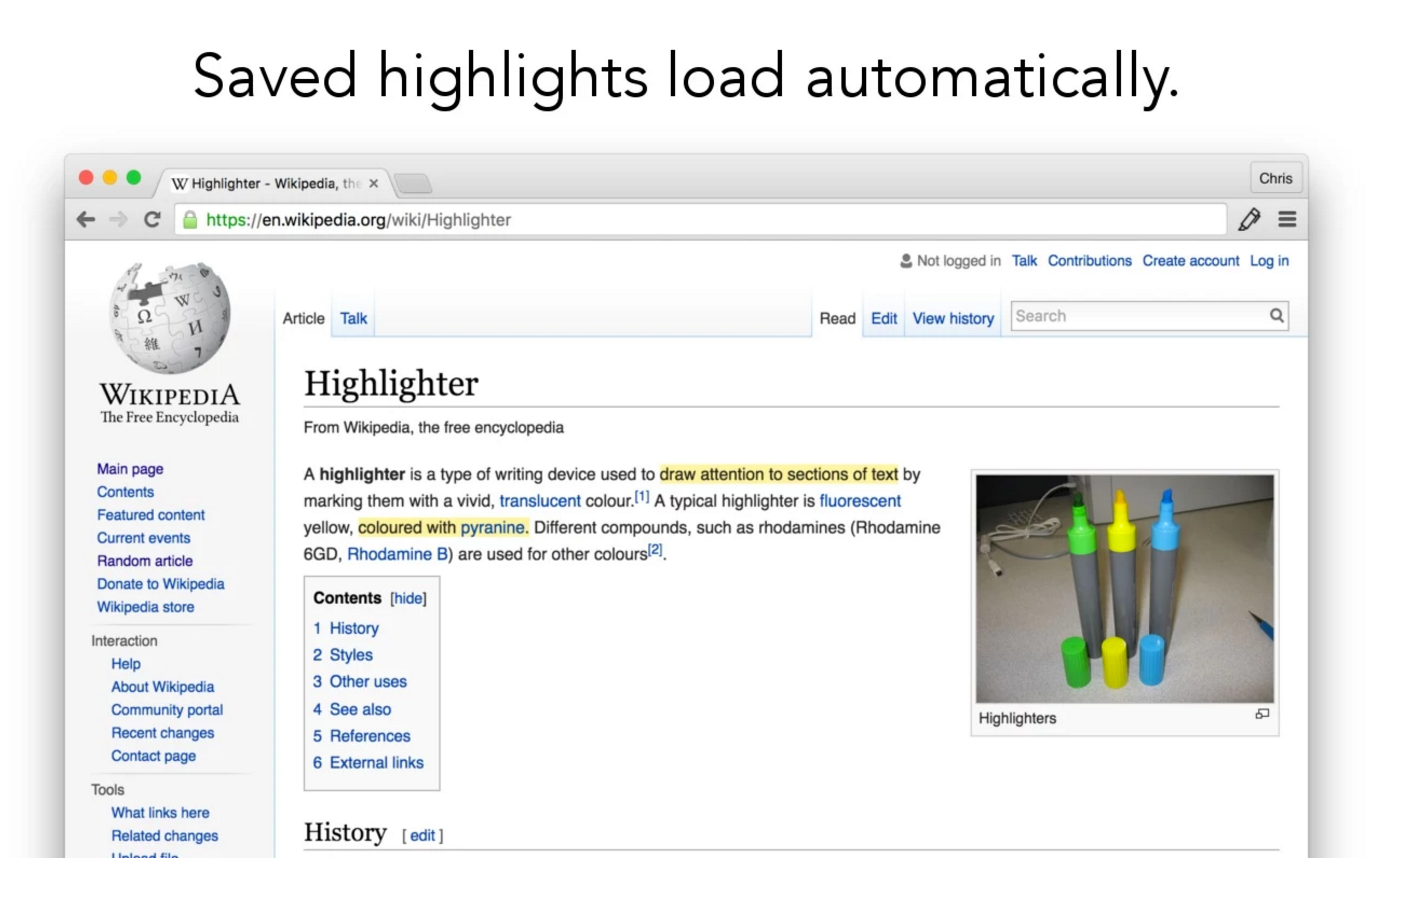Viewport: 1418px width, 910px height.
Task: Open the View history tab
Action: coord(953,318)
